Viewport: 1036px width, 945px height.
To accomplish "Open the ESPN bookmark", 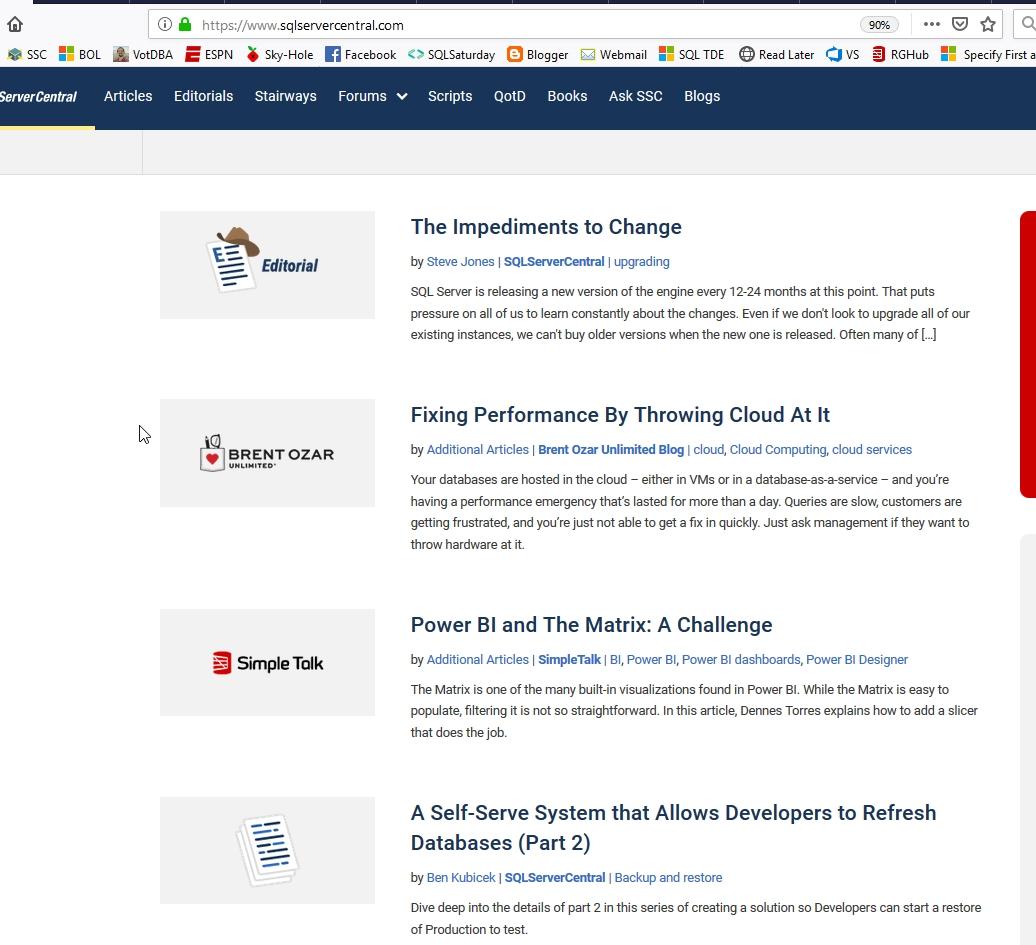I will click(209, 54).
